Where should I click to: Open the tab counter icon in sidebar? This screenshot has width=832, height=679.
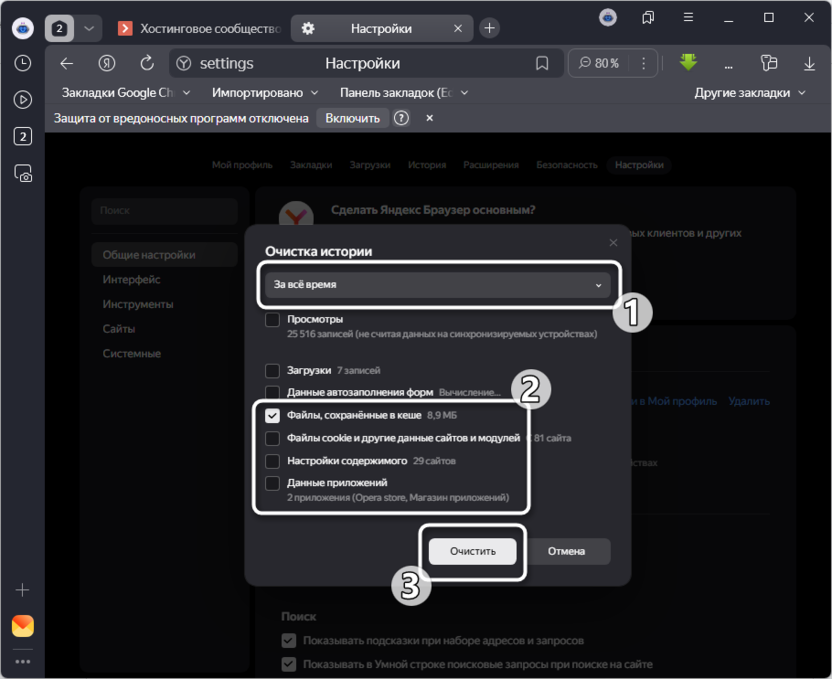22,136
